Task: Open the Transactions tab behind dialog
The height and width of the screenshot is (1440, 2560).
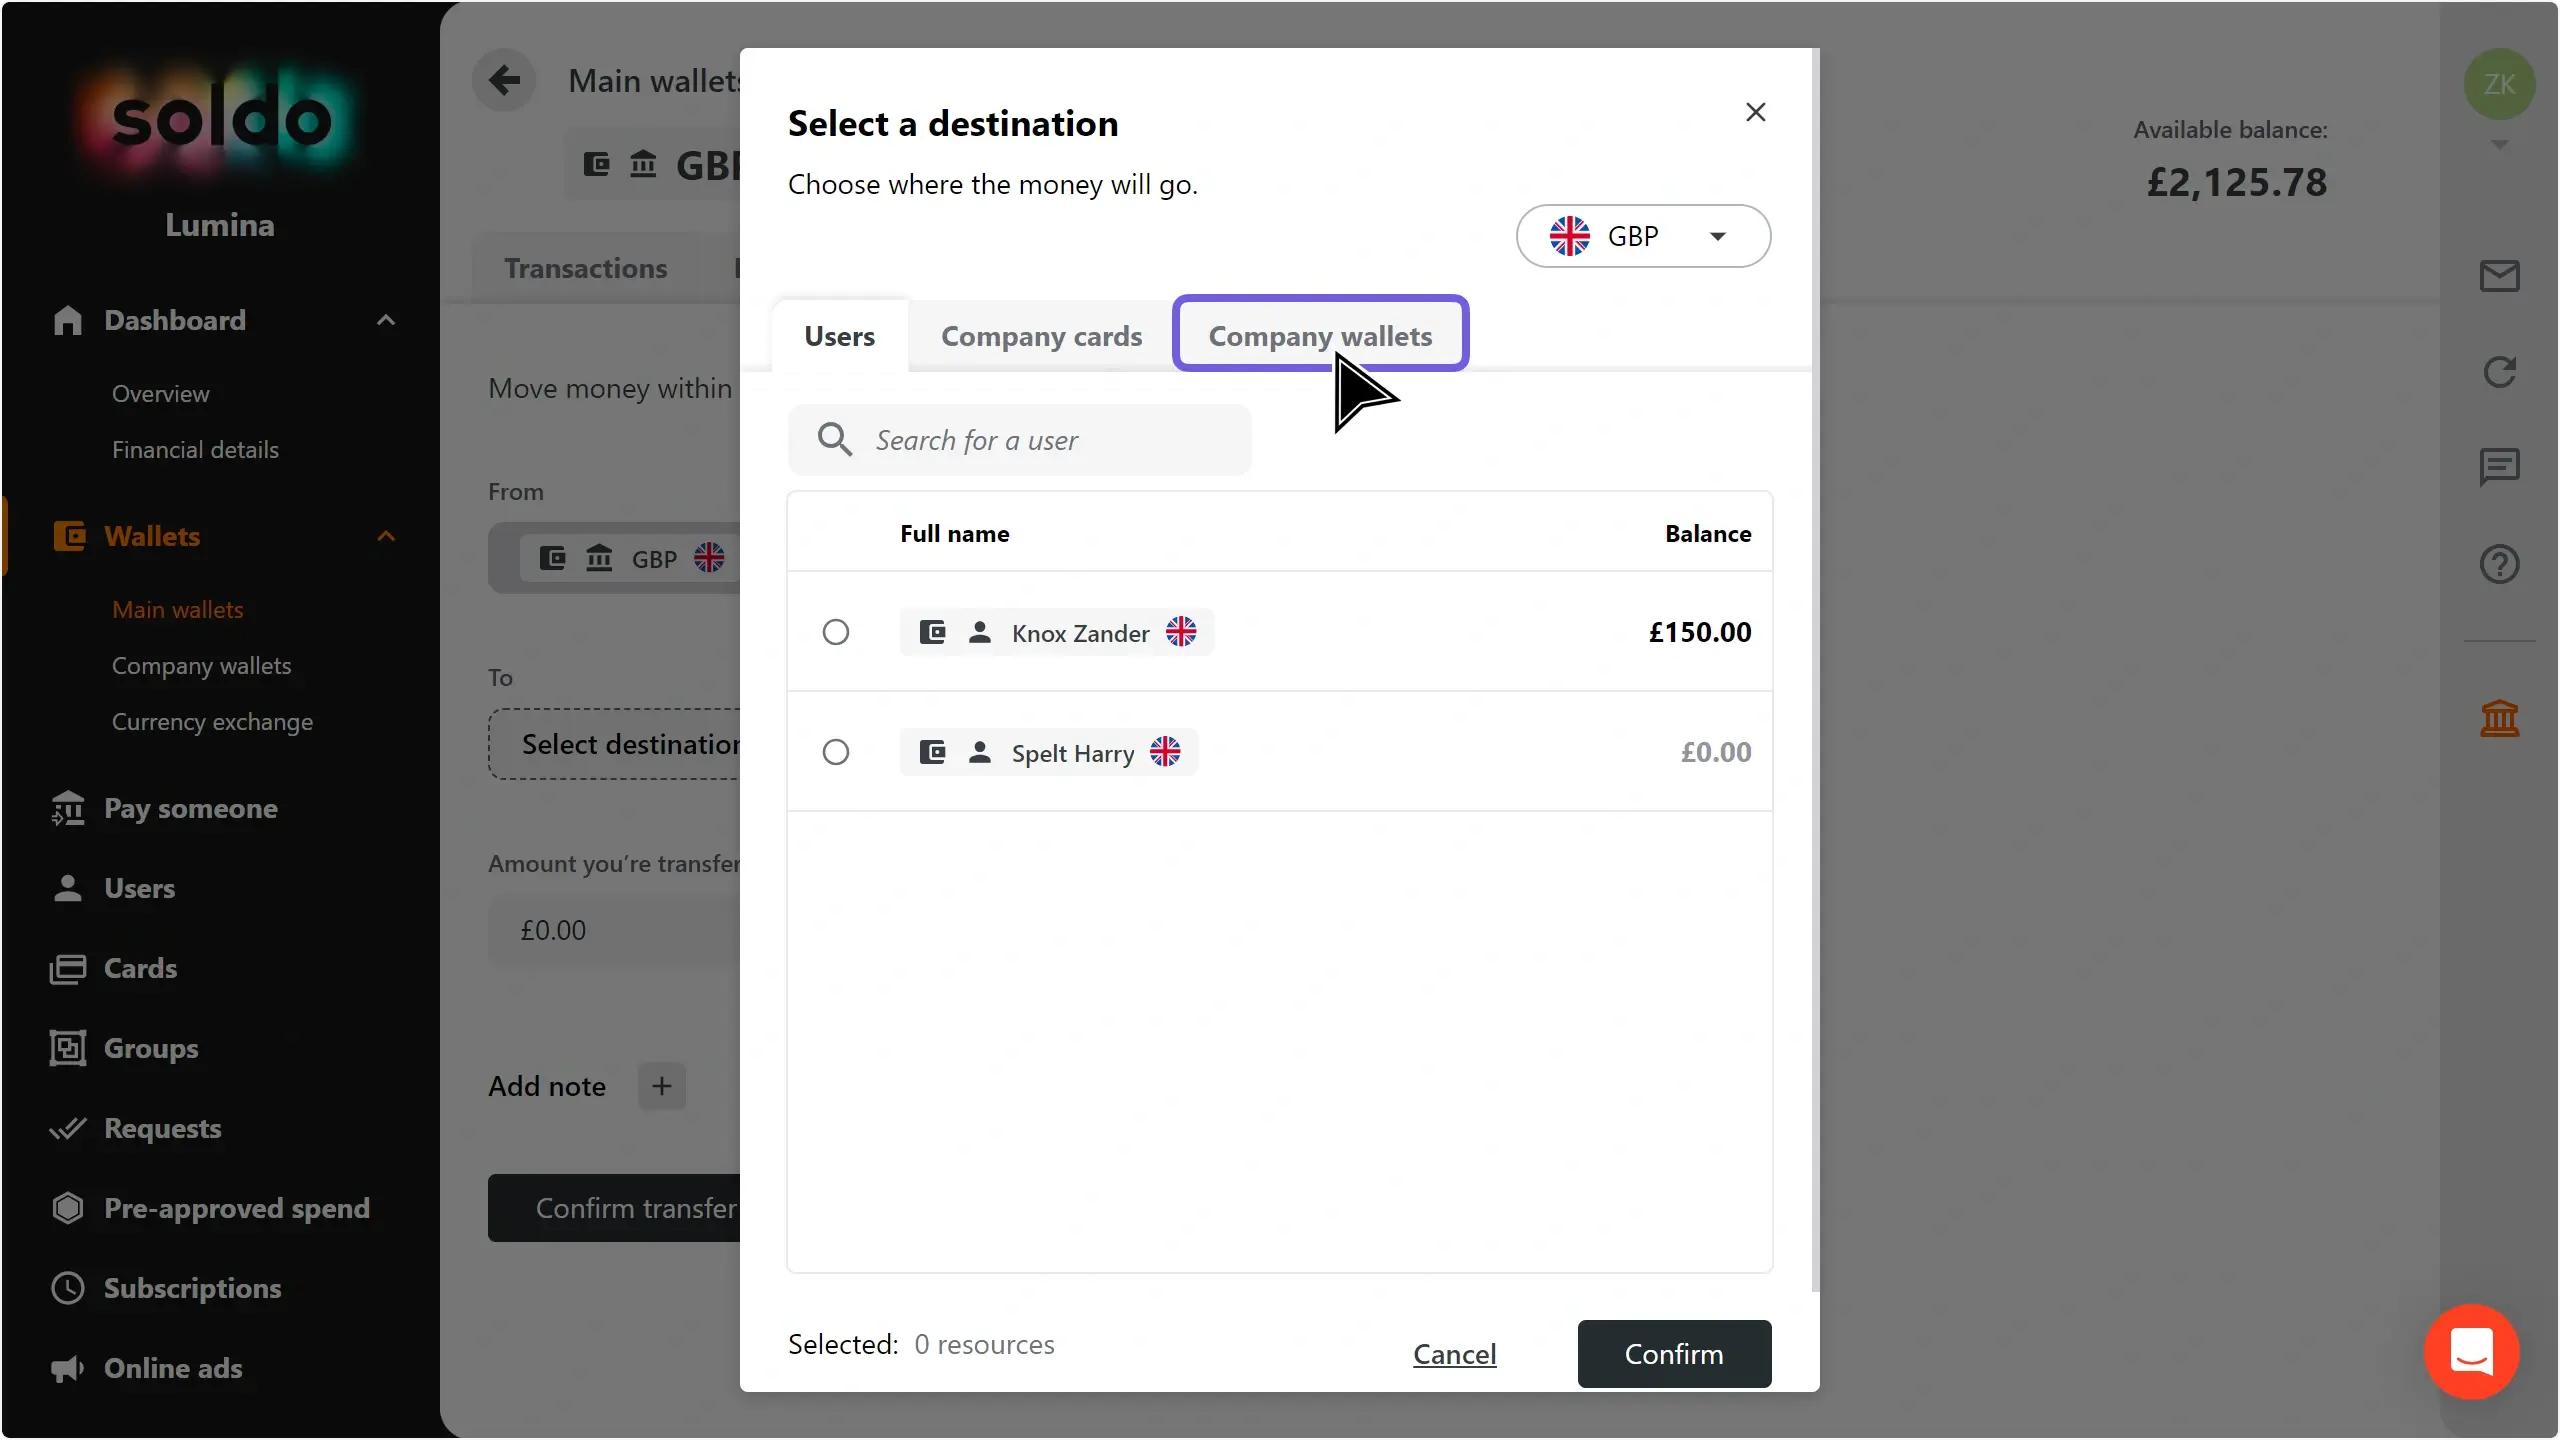Action: 585,268
